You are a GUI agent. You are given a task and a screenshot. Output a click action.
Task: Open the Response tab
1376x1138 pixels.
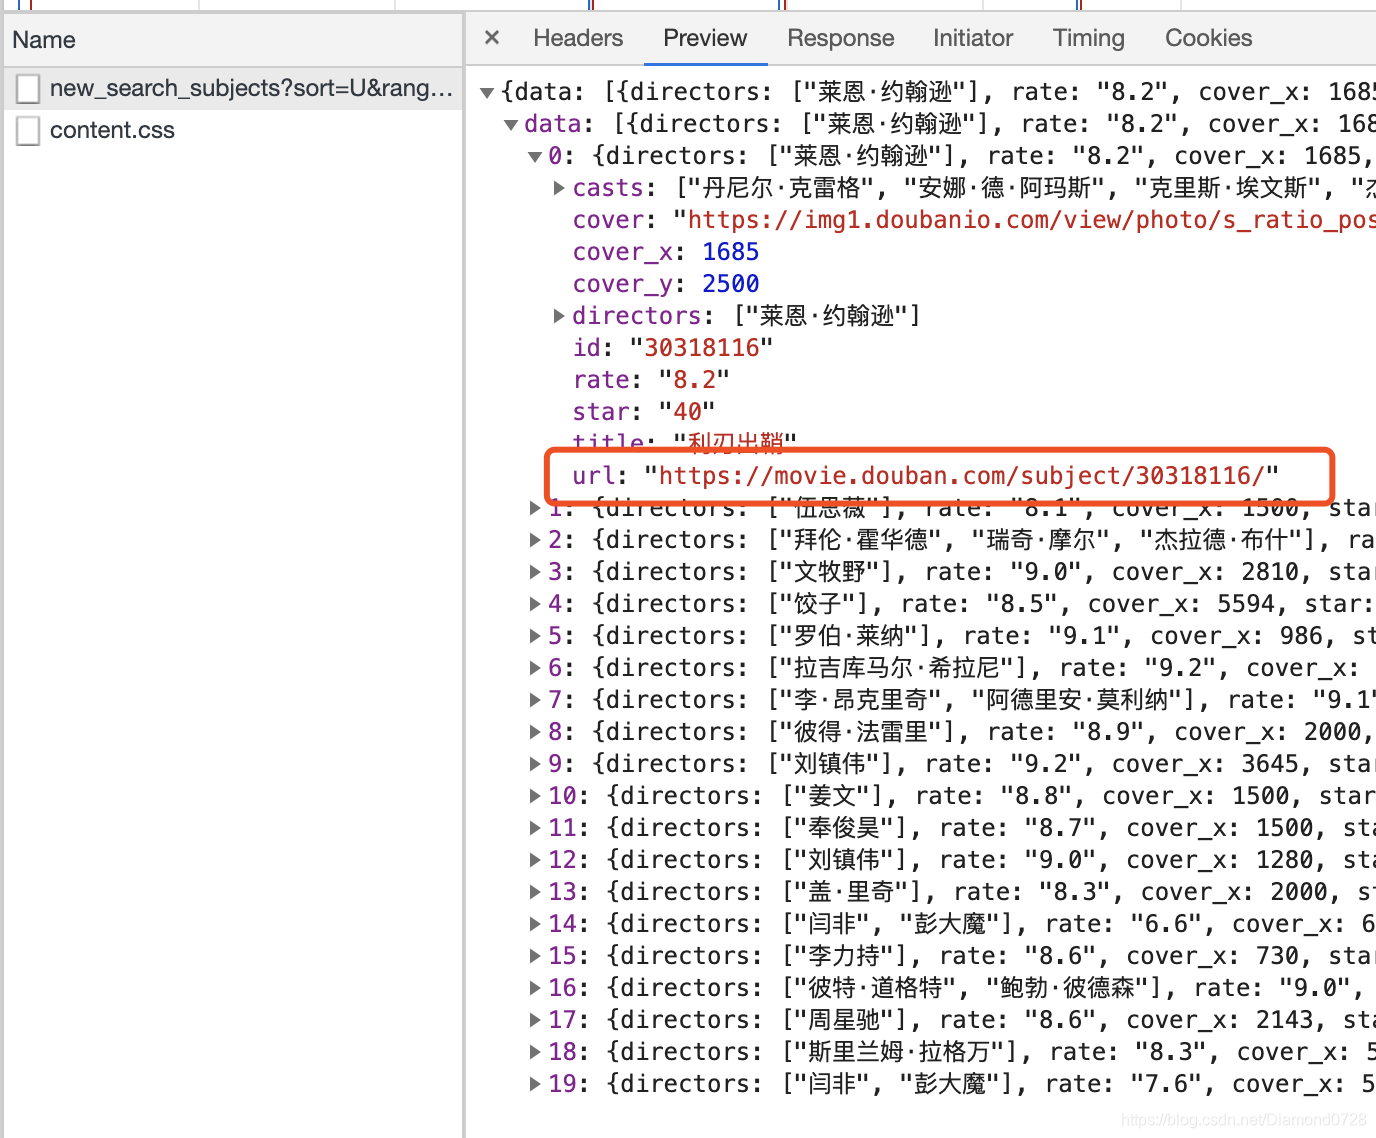(841, 38)
